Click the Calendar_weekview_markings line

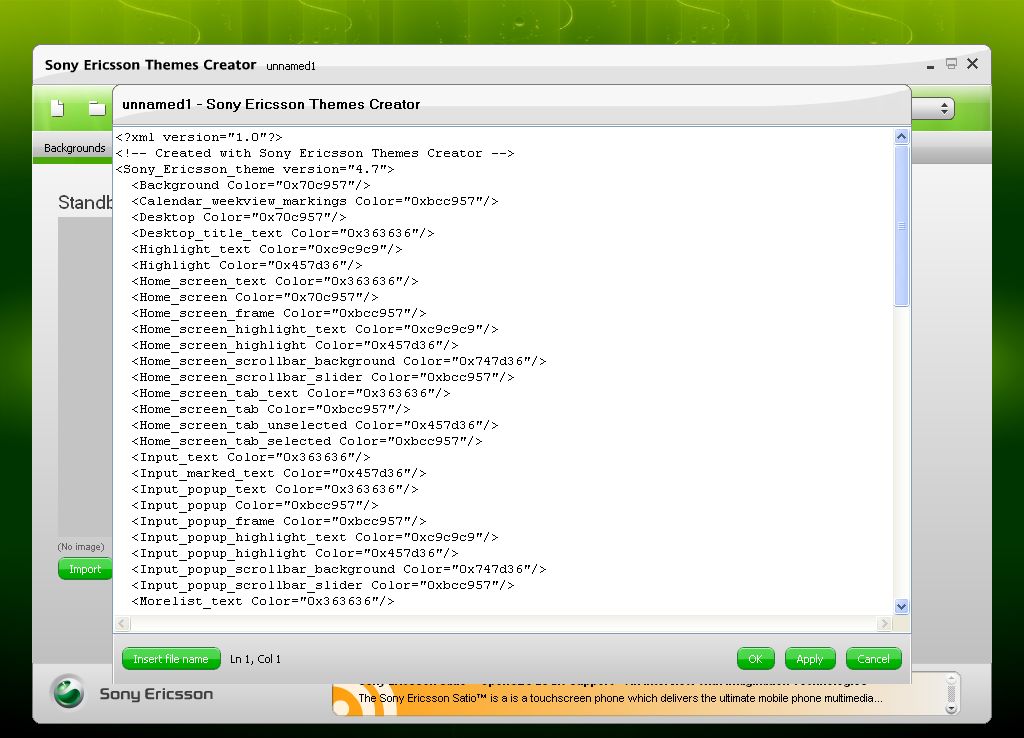[315, 201]
